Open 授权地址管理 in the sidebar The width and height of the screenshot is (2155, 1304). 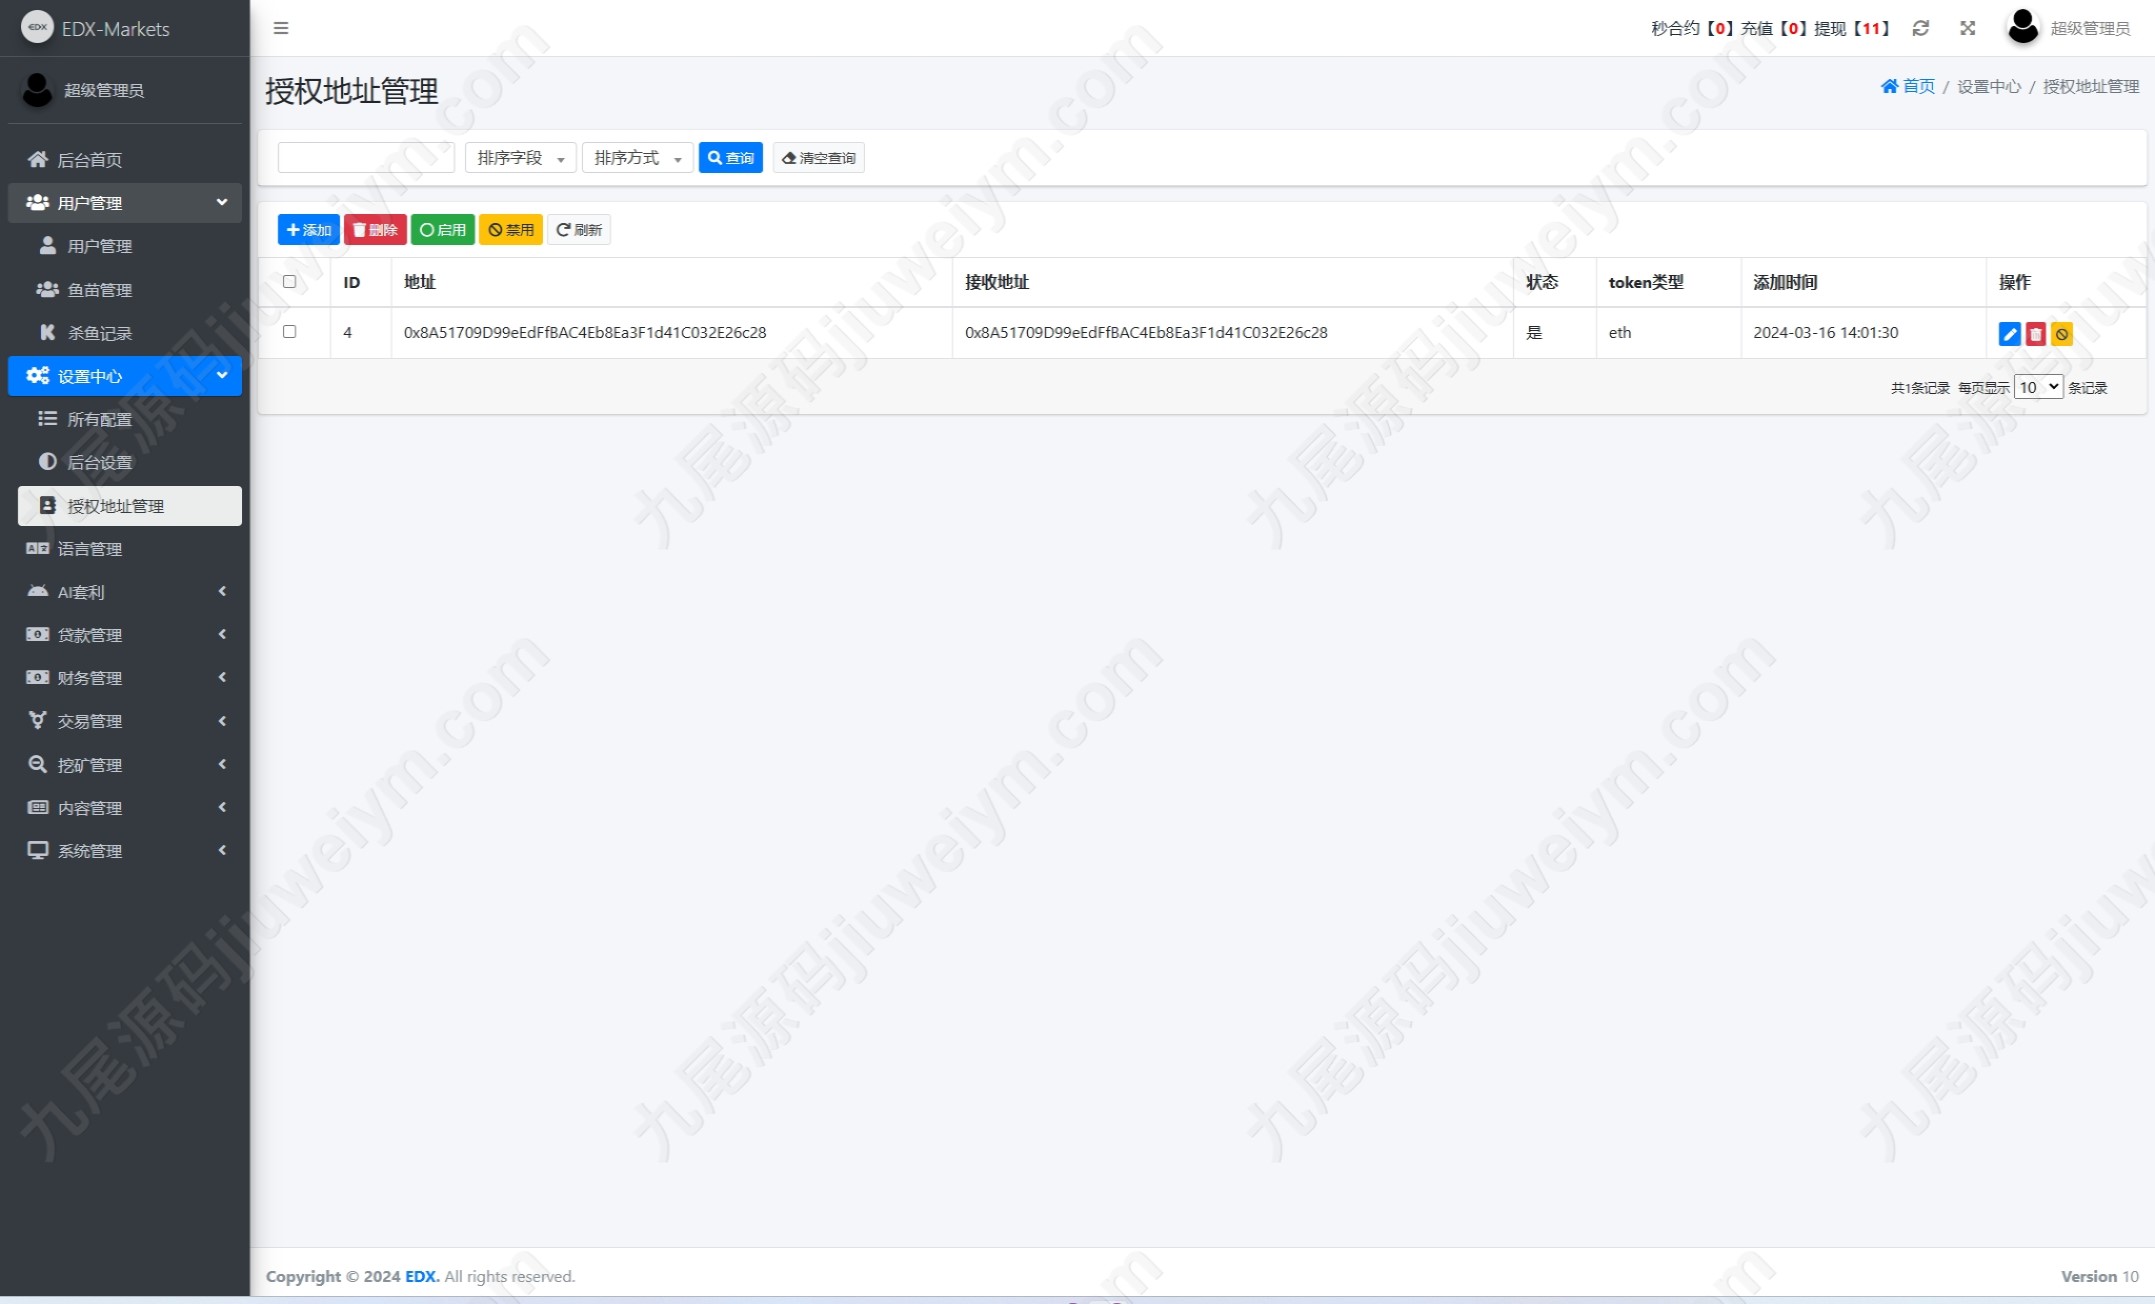(130, 506)
